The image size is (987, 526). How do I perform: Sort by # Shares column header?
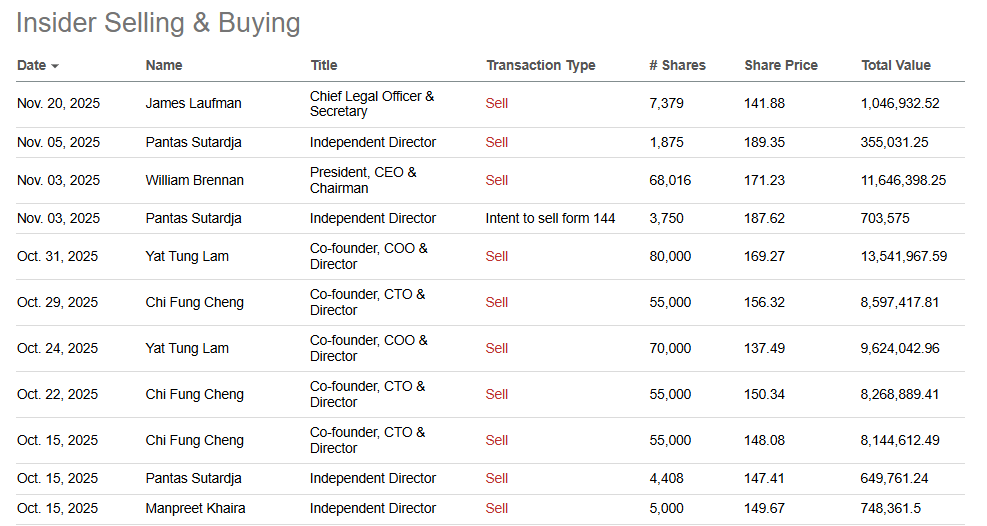click(x=677, y=65)
